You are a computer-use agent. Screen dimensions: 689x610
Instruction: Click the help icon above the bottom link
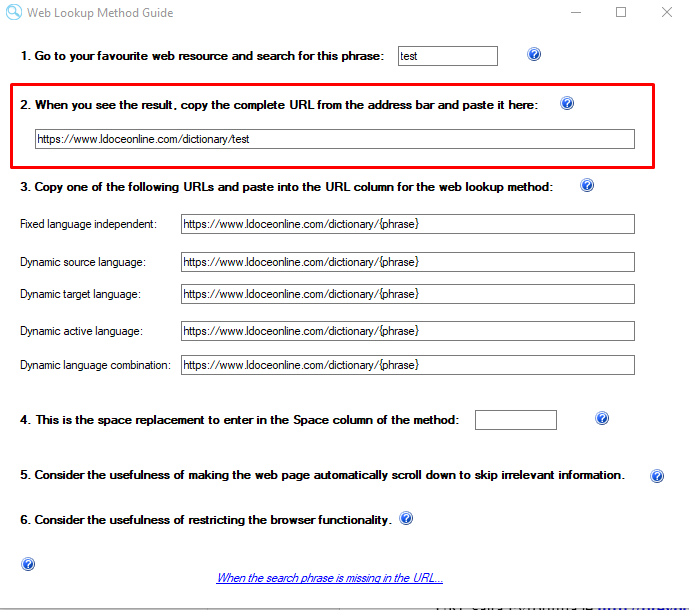pos(28,564)
